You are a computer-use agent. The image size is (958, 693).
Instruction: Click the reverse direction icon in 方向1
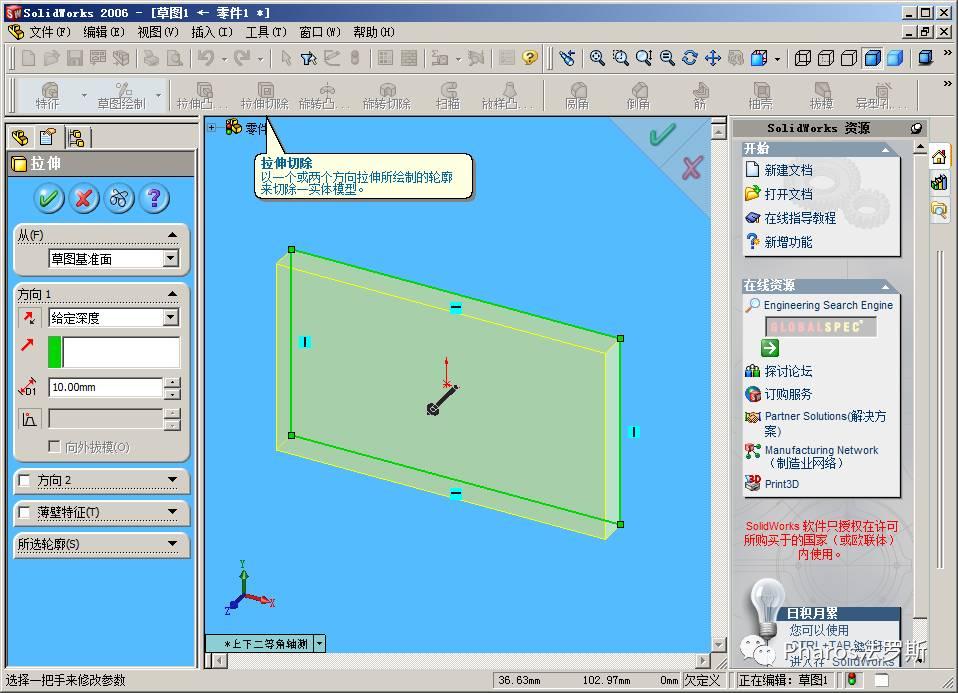point(29,318)
